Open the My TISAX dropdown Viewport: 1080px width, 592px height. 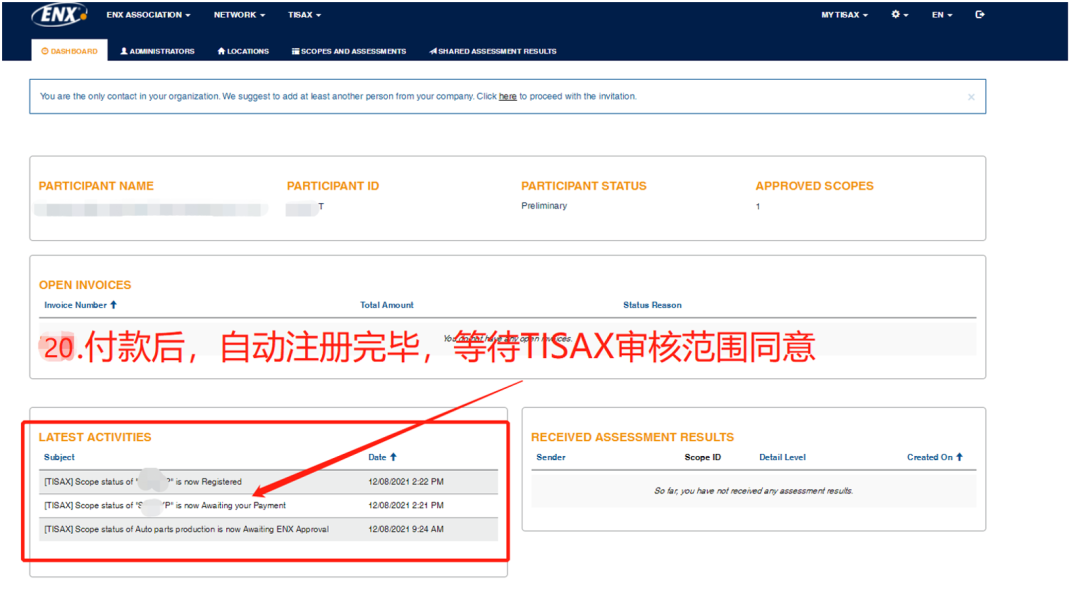tap(844, 14)
